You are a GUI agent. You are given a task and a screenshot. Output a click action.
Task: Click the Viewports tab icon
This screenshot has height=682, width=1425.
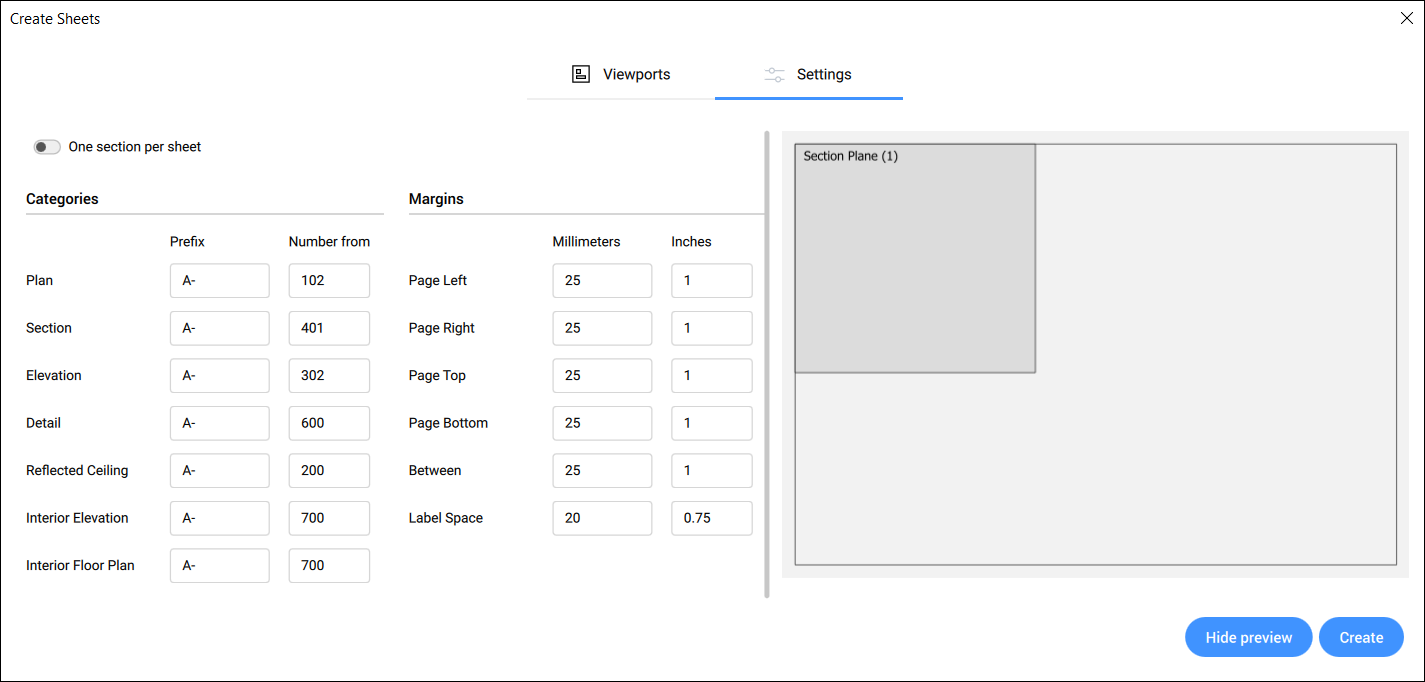click(x=581, y=74)
